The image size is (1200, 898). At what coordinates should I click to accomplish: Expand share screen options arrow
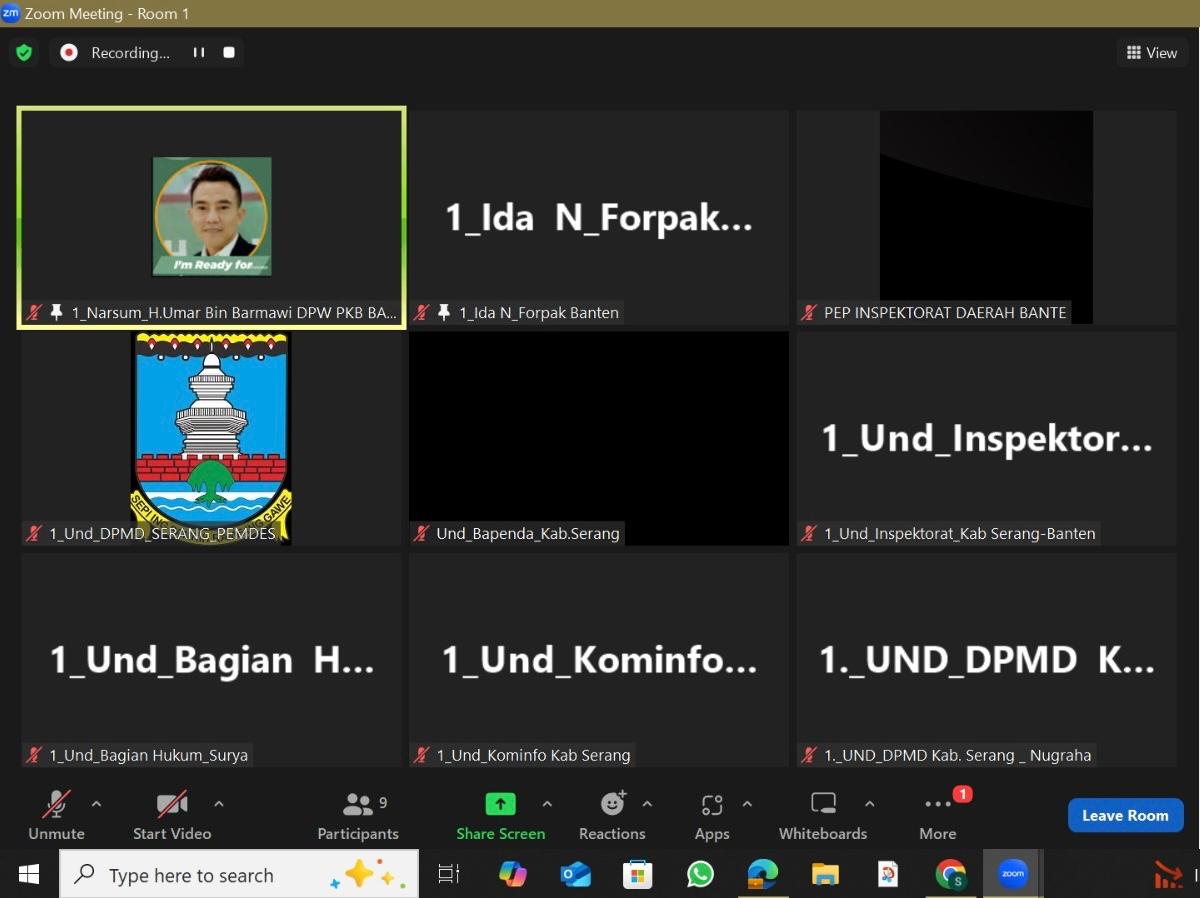[547, 804]
